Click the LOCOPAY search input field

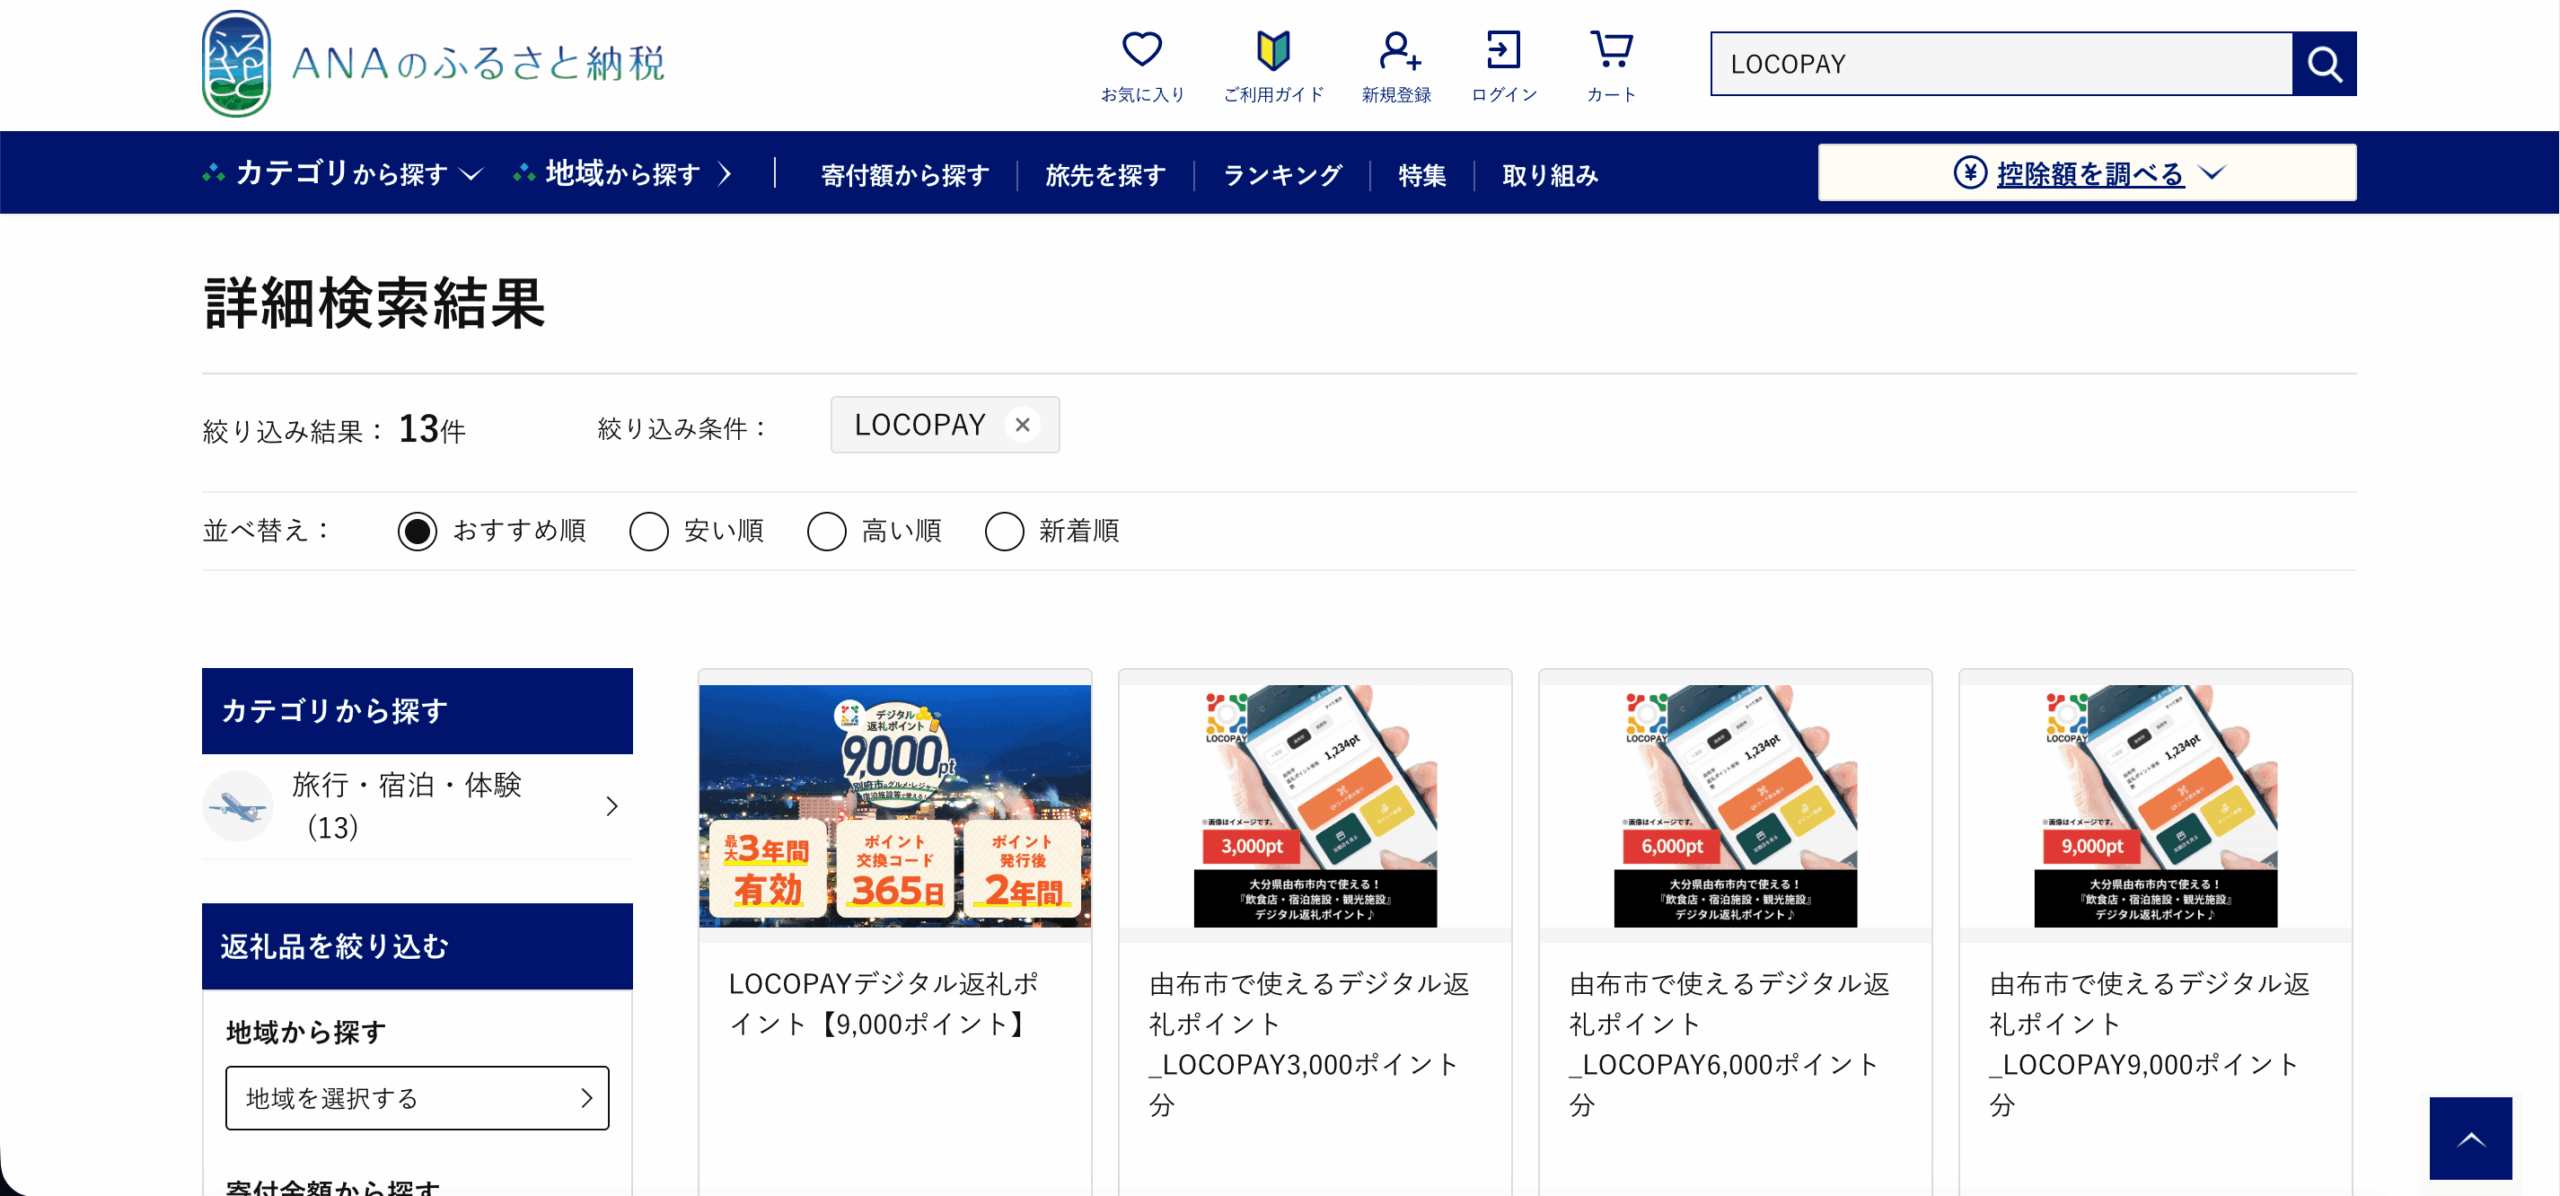(2001, 64)
